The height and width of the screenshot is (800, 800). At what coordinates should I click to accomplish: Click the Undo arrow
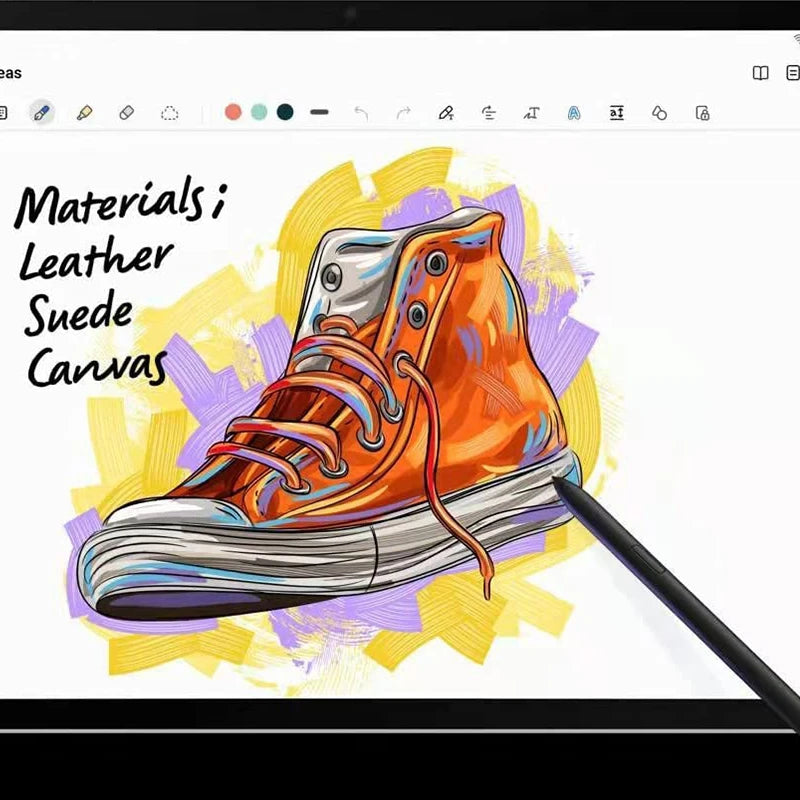(x=361, y=113)
